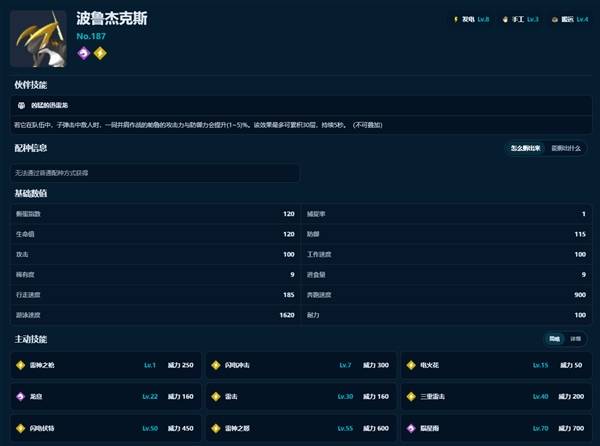The height and width of the screenshot is (446, 600).
Task: Click the electric icon of the Lv.7 skill
Action: (x=216, y=365)
